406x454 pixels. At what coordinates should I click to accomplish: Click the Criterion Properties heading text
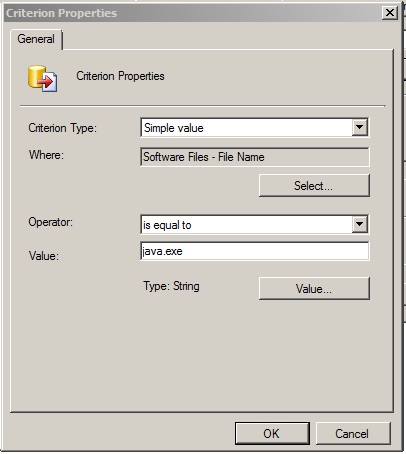tap(120, 76)
